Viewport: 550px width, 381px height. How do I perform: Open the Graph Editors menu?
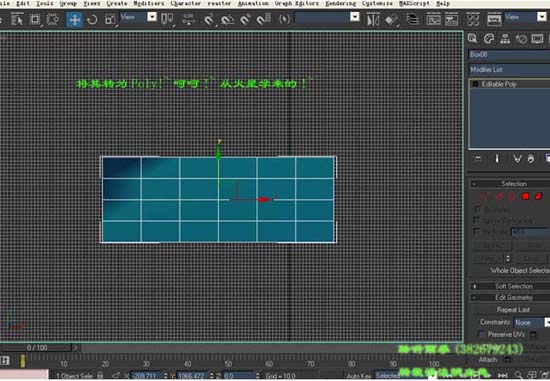click(x=297, y=4)
